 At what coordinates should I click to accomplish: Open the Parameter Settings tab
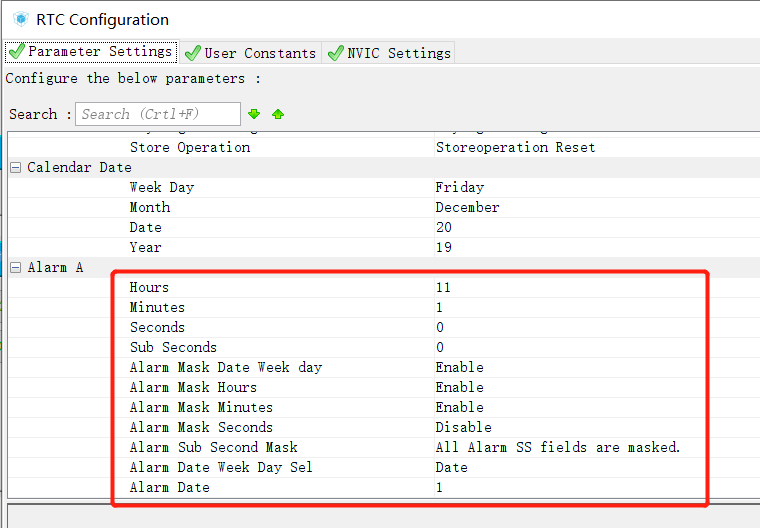click(92, 51)
